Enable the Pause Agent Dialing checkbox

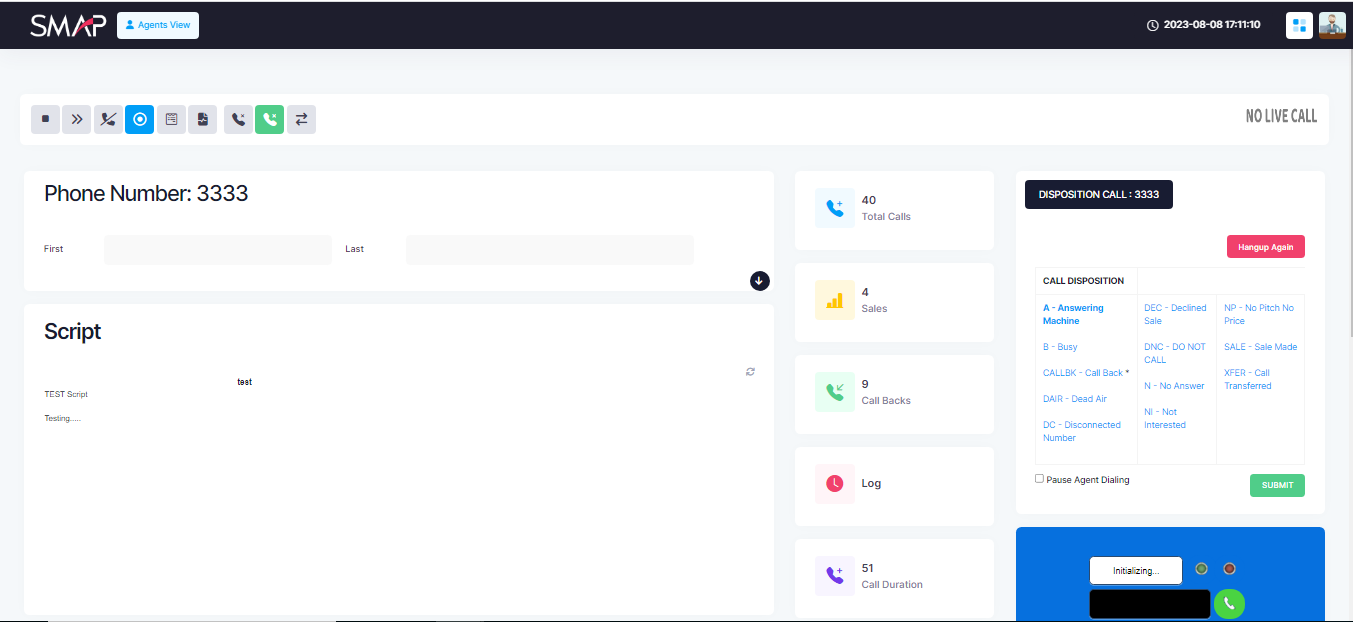click(1039, 479)
